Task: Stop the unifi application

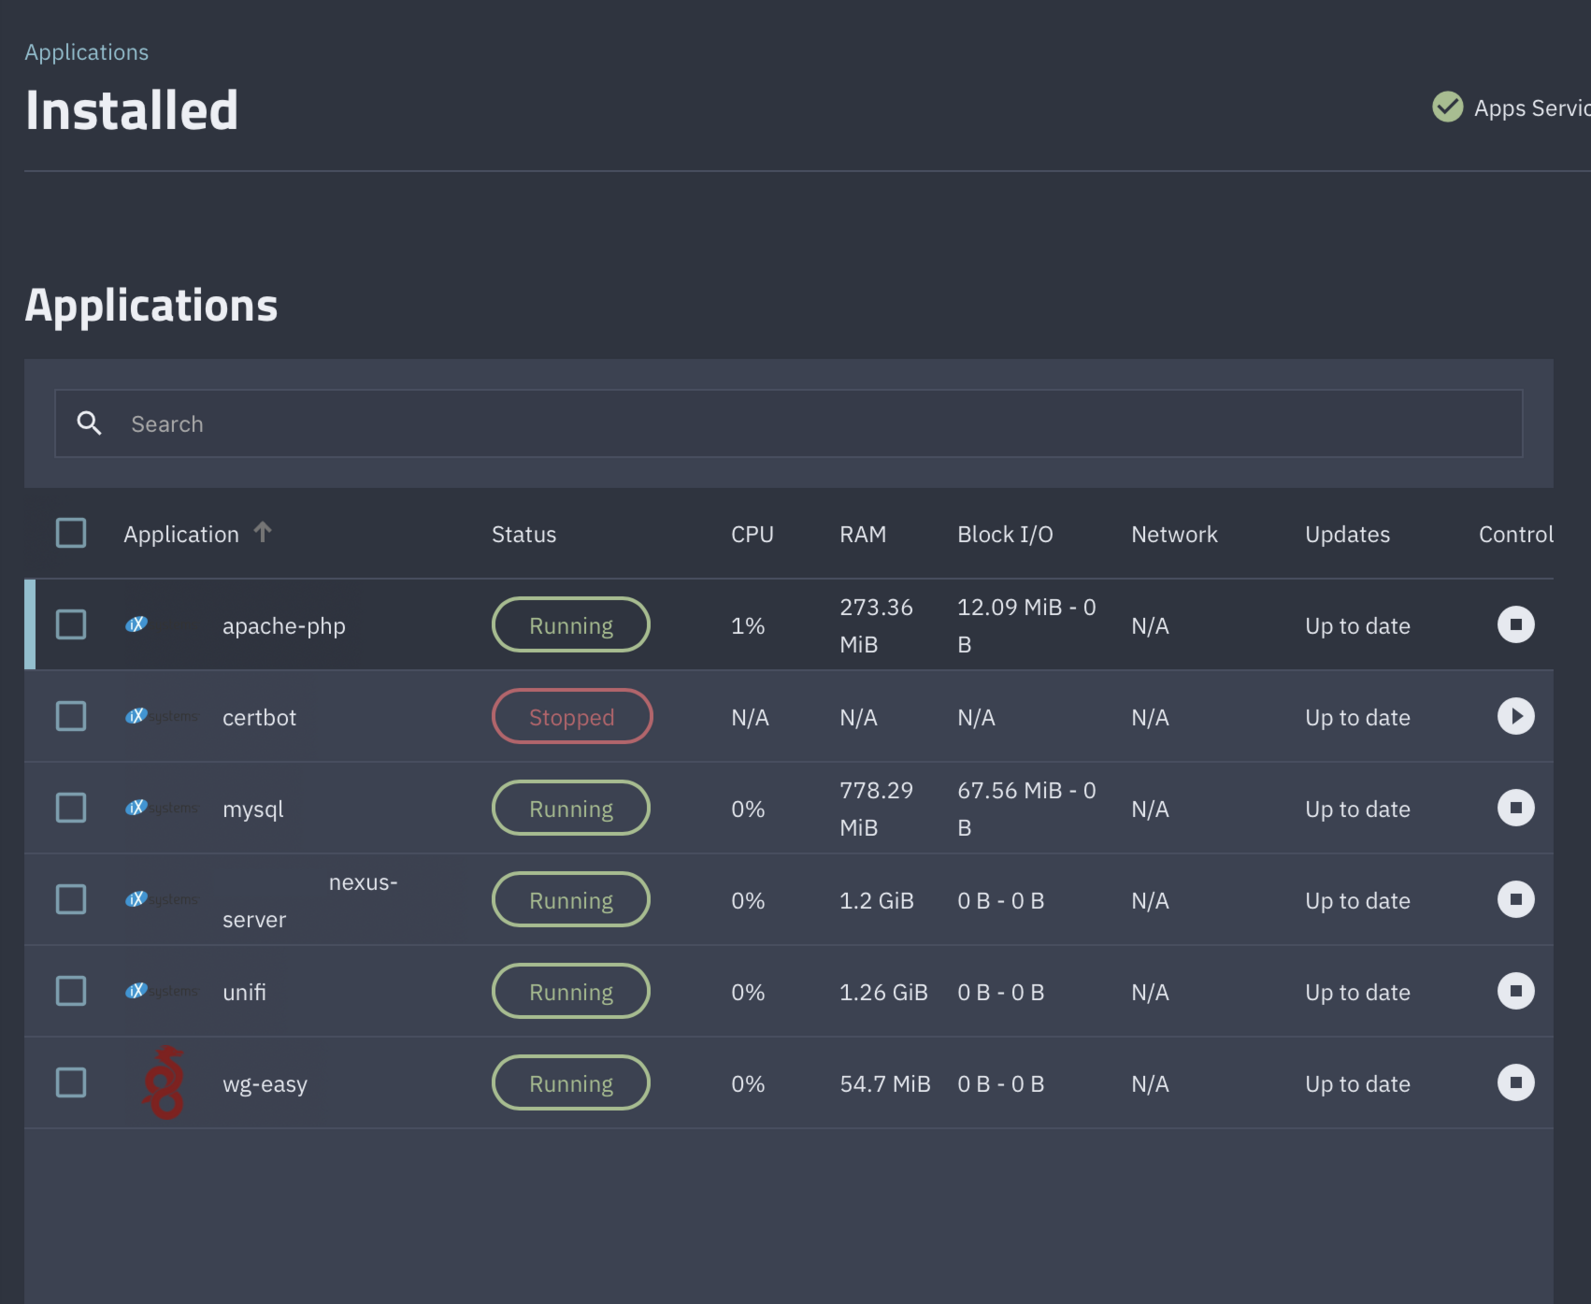Action: [1515, 991]
